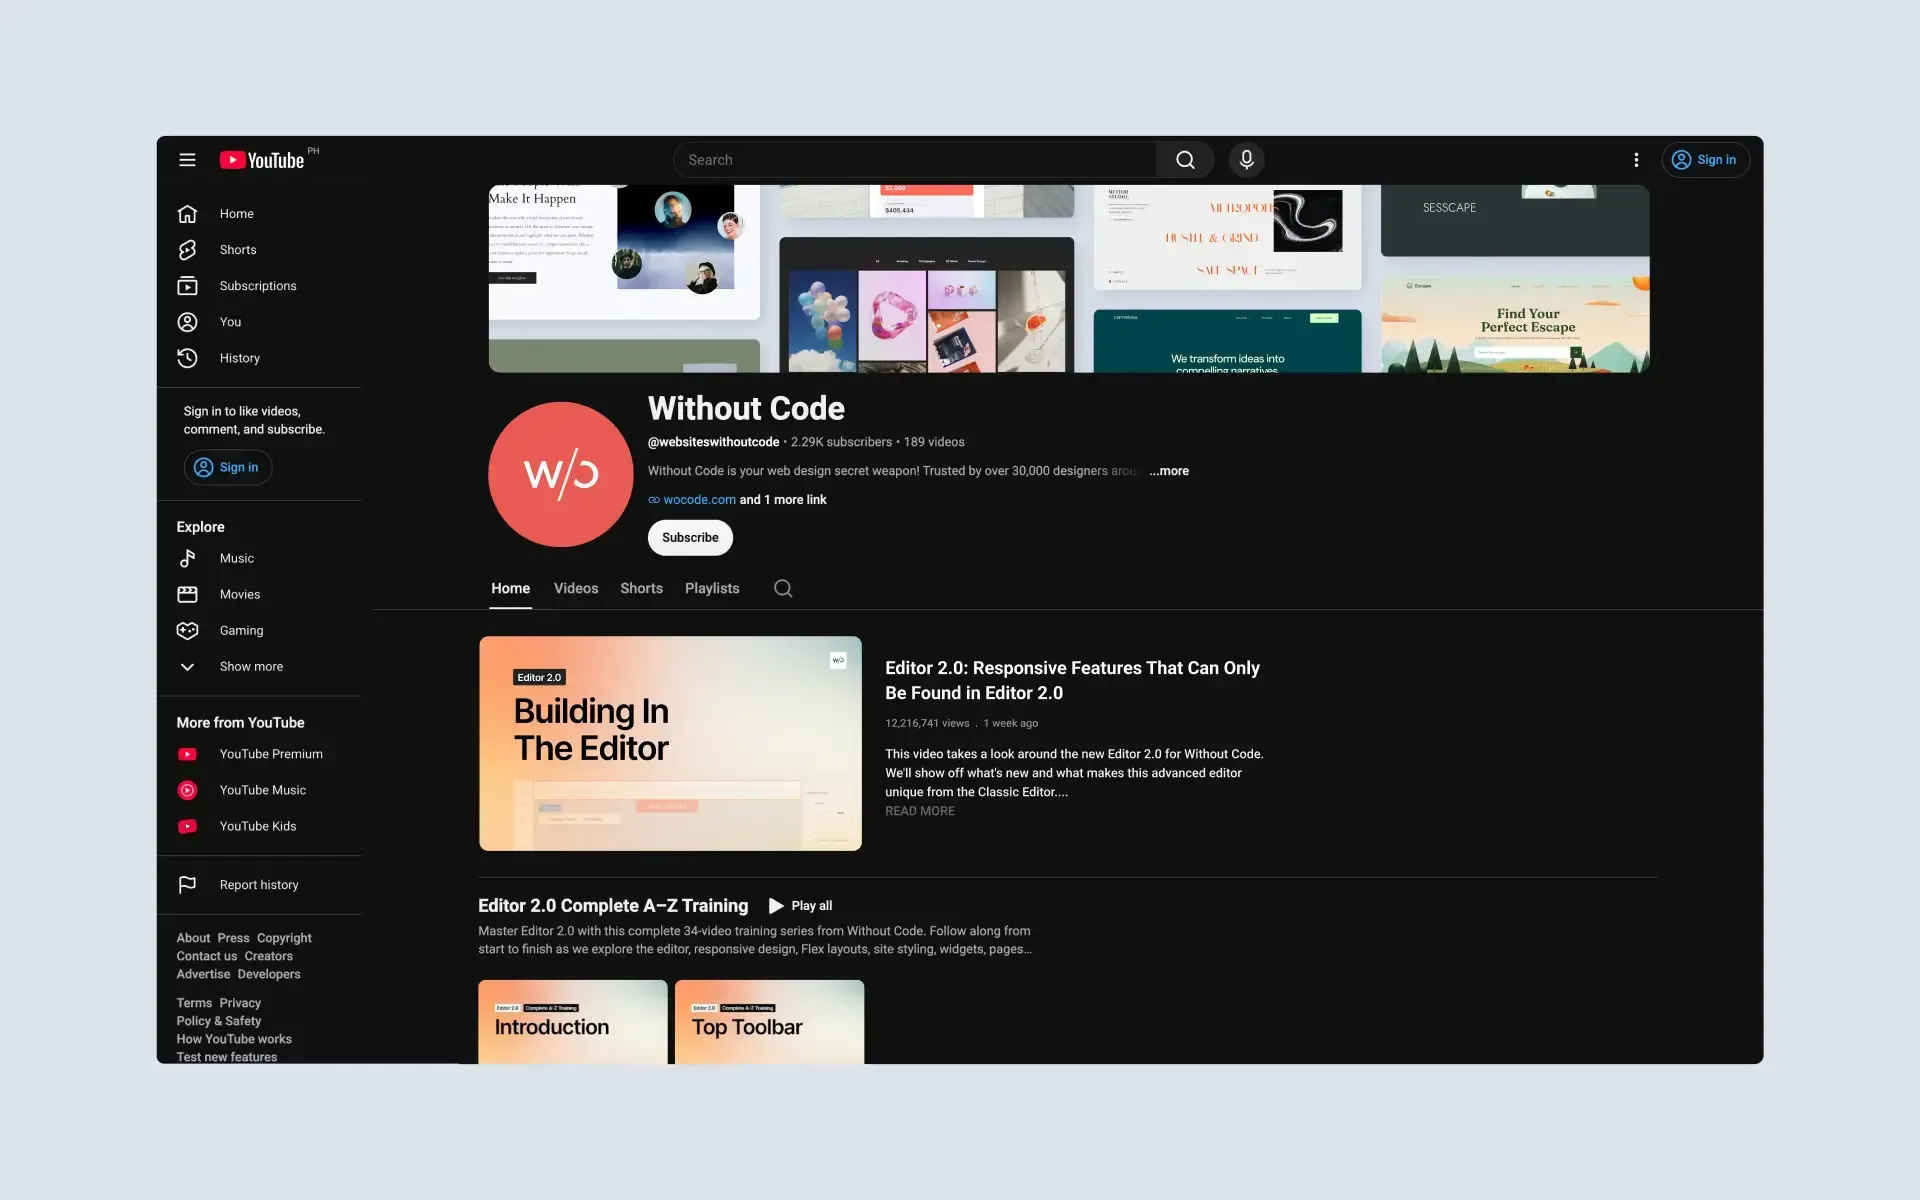
Task: Play the Building In The Editor thumbnail
Action: point(670,743)
